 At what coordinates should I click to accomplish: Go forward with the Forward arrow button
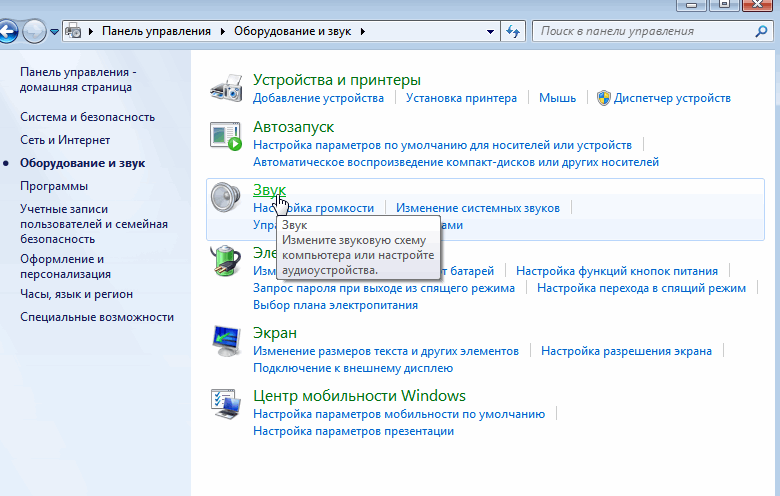point(34,31)
